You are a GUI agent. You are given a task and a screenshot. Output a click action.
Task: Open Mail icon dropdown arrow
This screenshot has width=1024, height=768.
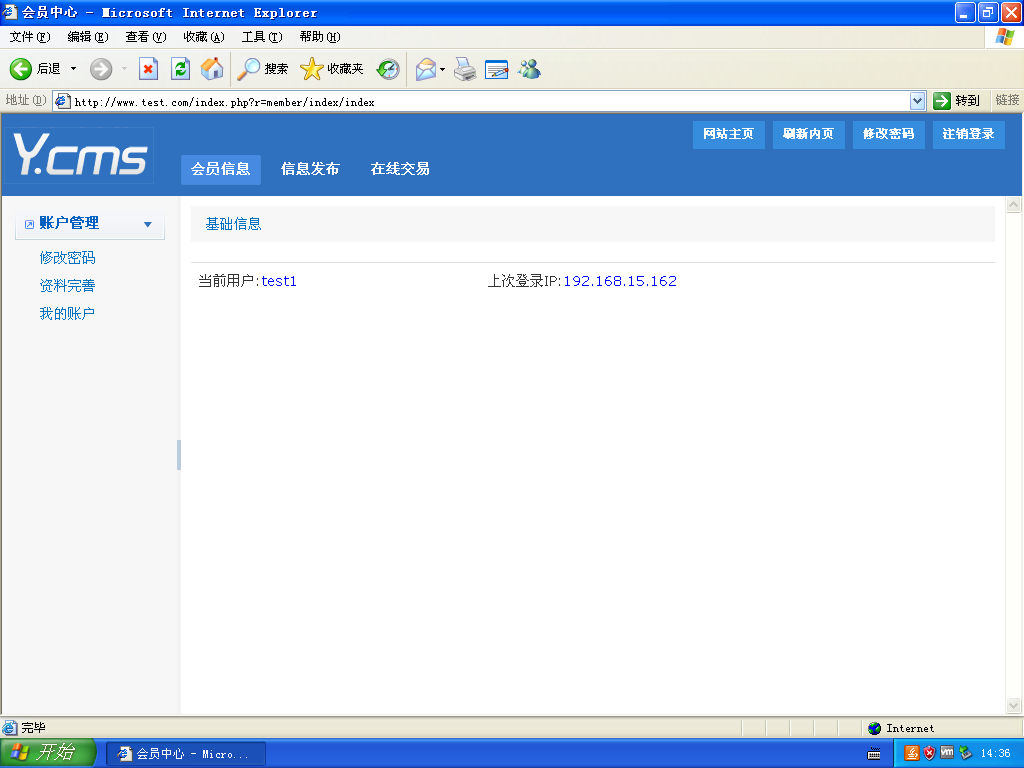click(442, 69)
